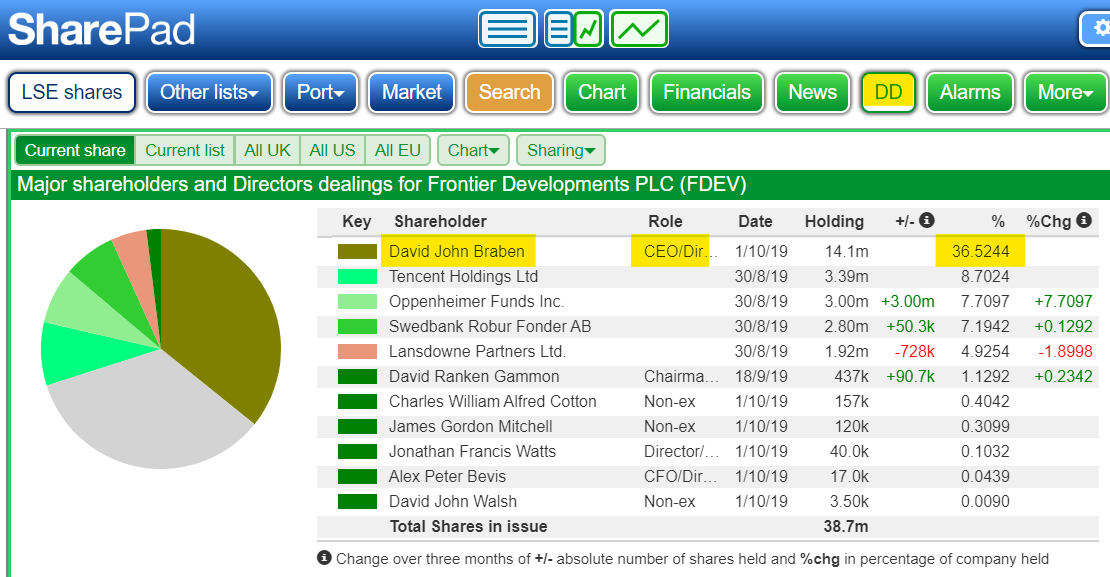Select shareholder Jonathan Francis Watts

[x=472, y=452]
